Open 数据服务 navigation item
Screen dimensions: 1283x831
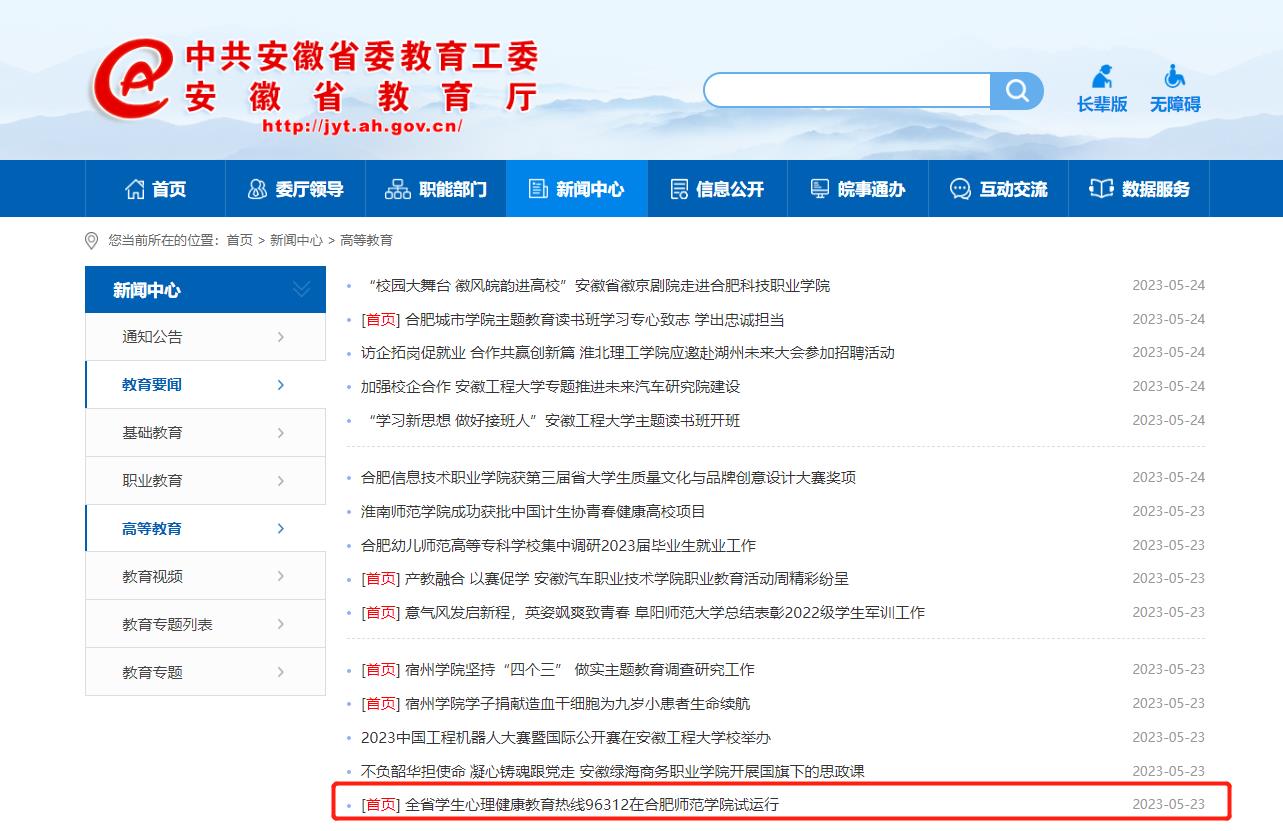tap(1139, 189)
